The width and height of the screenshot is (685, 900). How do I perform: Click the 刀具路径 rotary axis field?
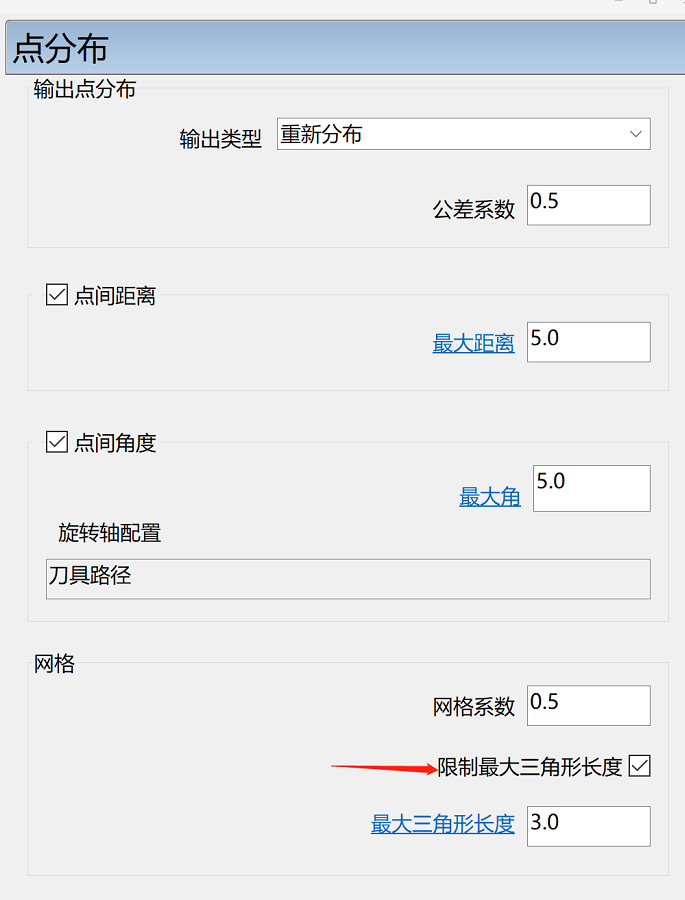348,579
